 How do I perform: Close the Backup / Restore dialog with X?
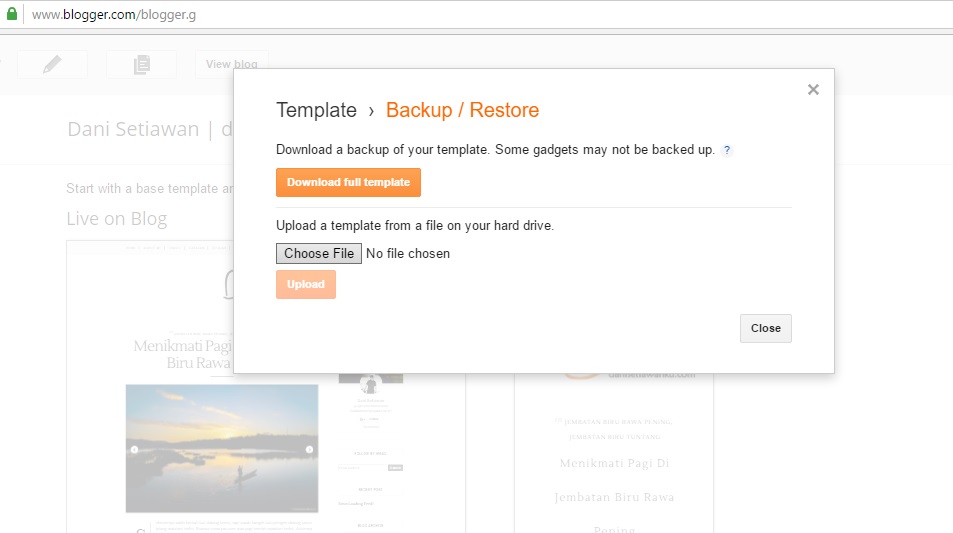pos(813,90)
